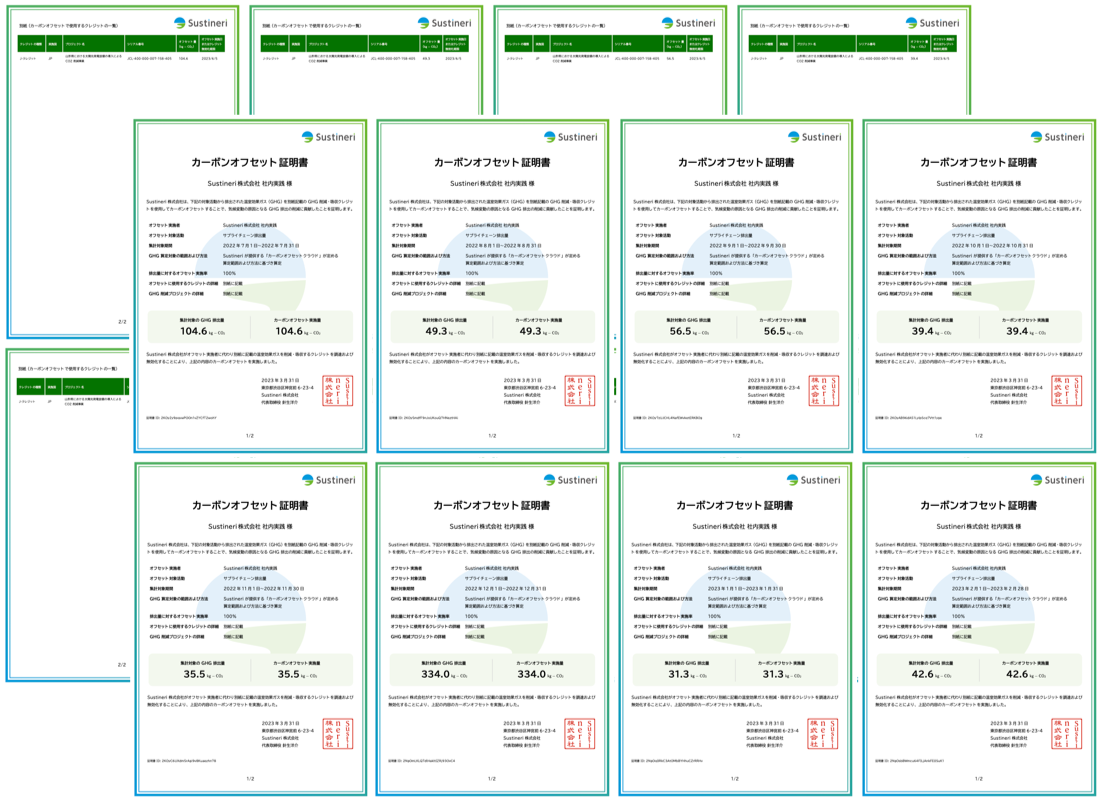Click the red company seal on the 42.6 kg certificate
1100x800 pixels.
(1066, 734)
